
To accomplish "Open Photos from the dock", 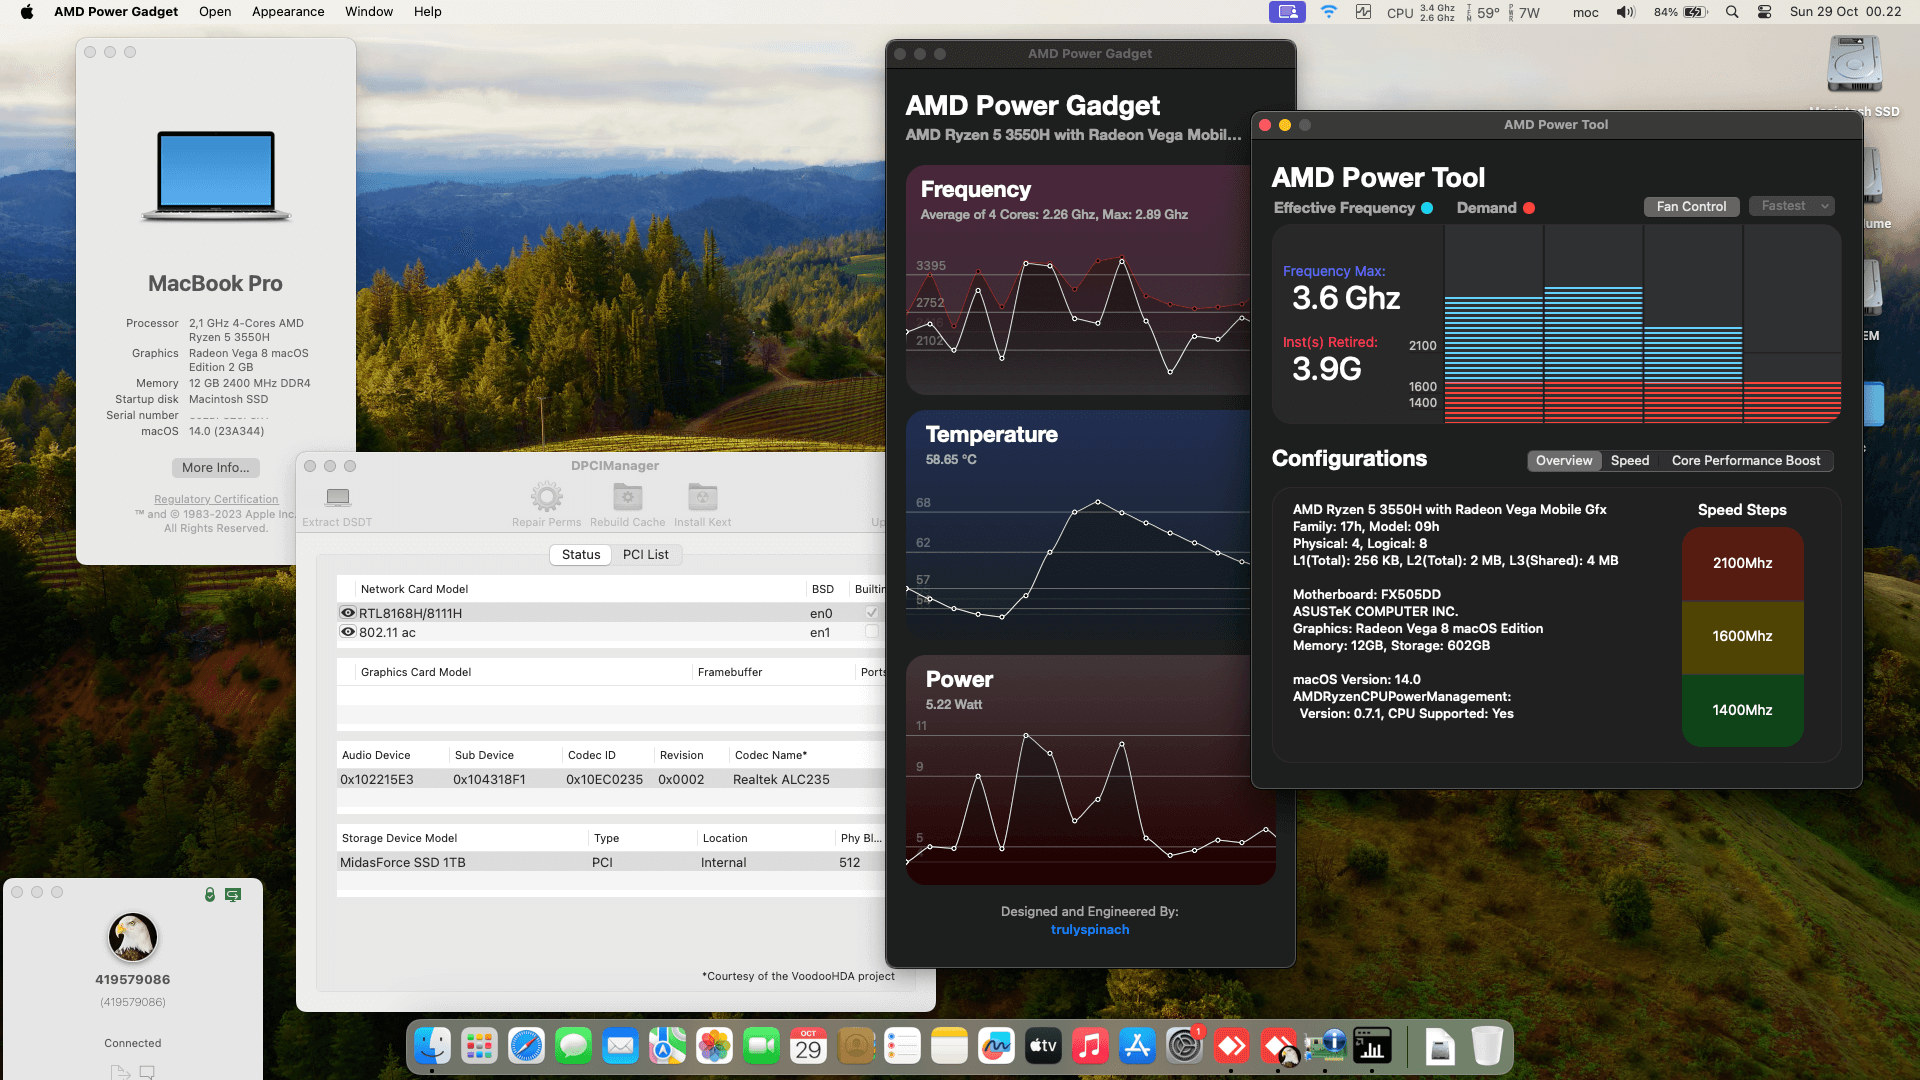I will tap(714, 1047).
